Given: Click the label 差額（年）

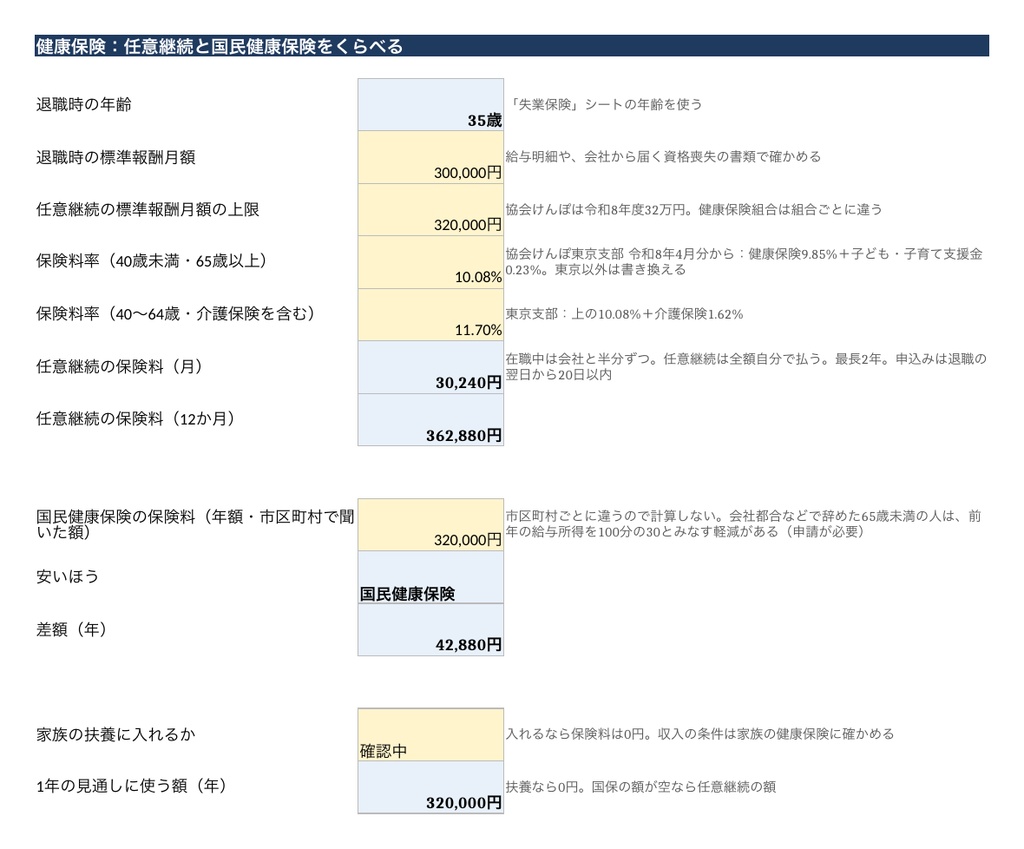Looking at the screenshot, I should 72,630.
